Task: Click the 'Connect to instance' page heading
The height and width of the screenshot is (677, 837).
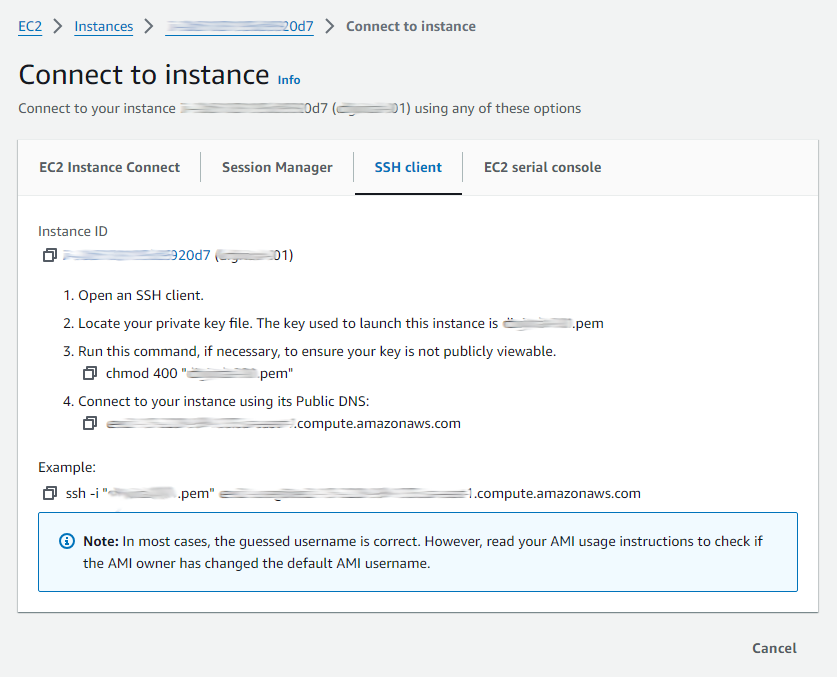Action: 144,75
